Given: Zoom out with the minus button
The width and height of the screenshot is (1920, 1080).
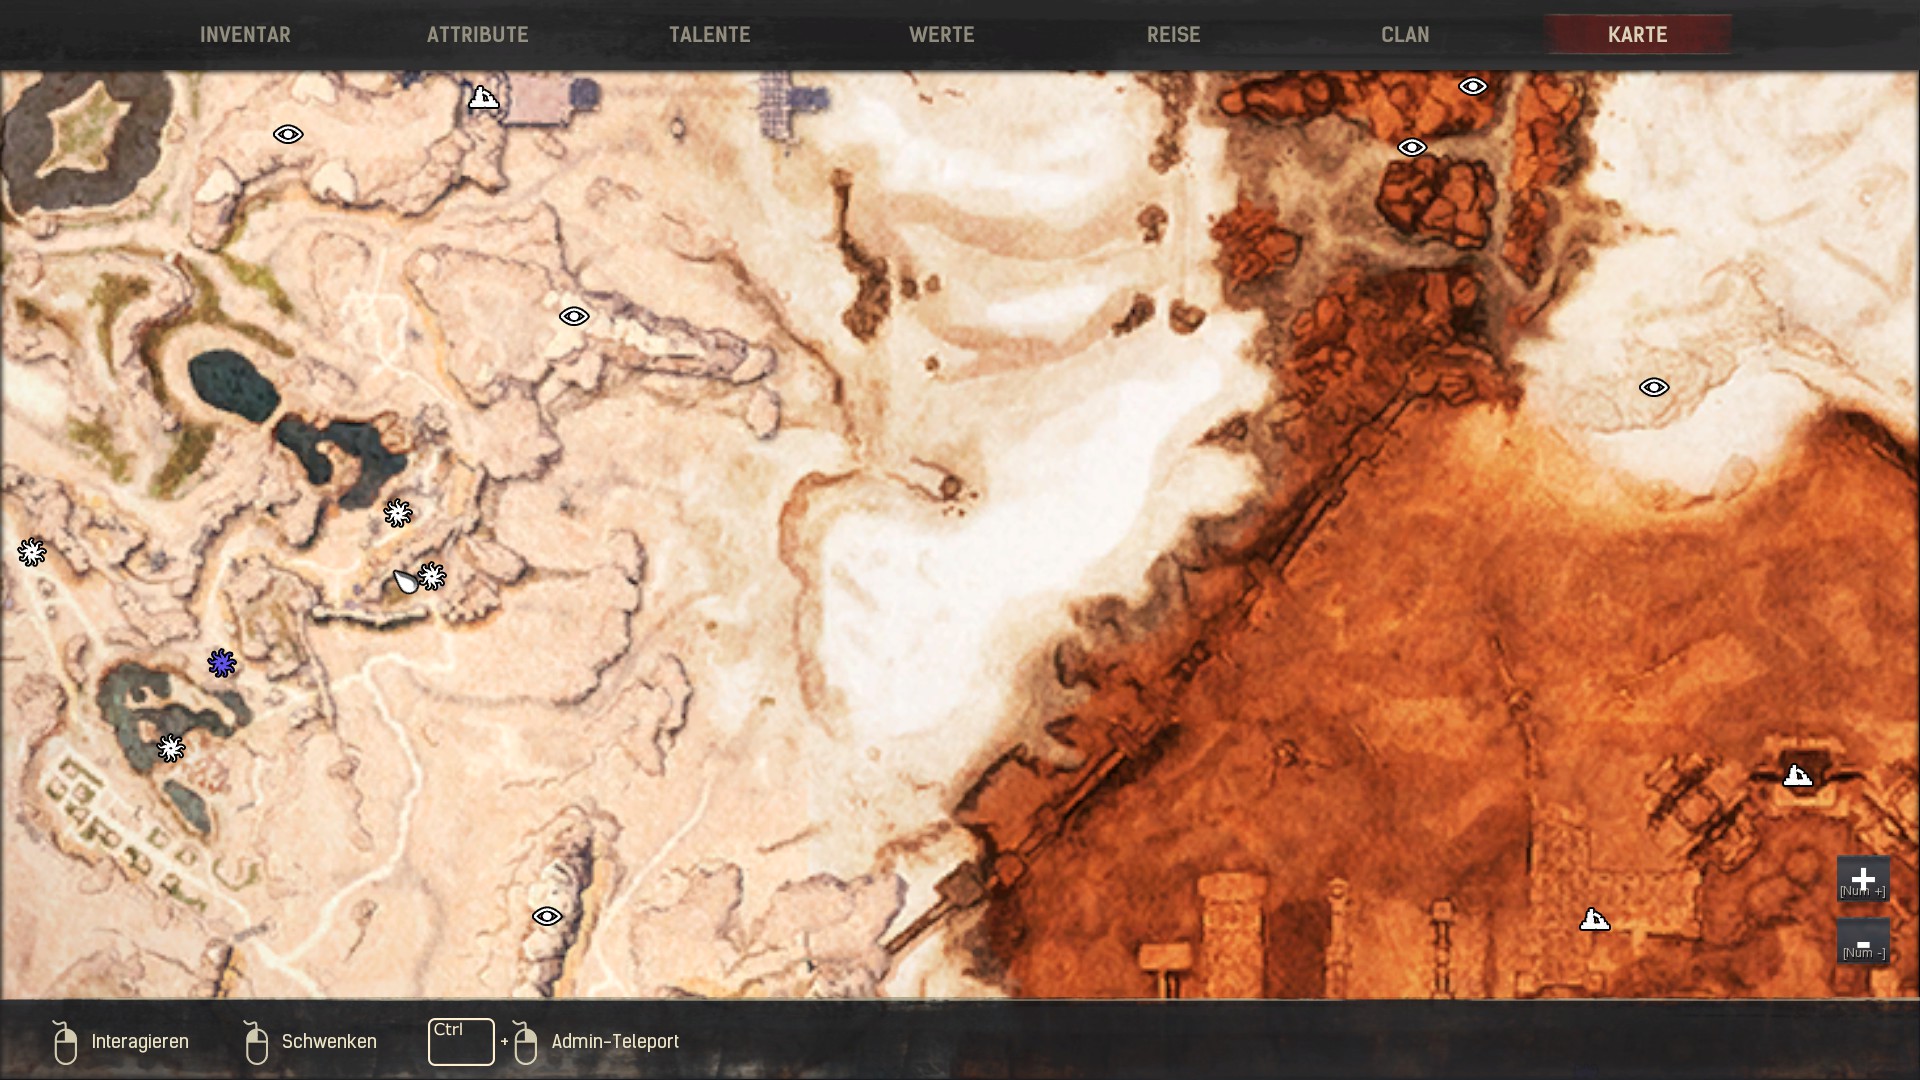Looking at the screenshot, I should pos(1862,942).
